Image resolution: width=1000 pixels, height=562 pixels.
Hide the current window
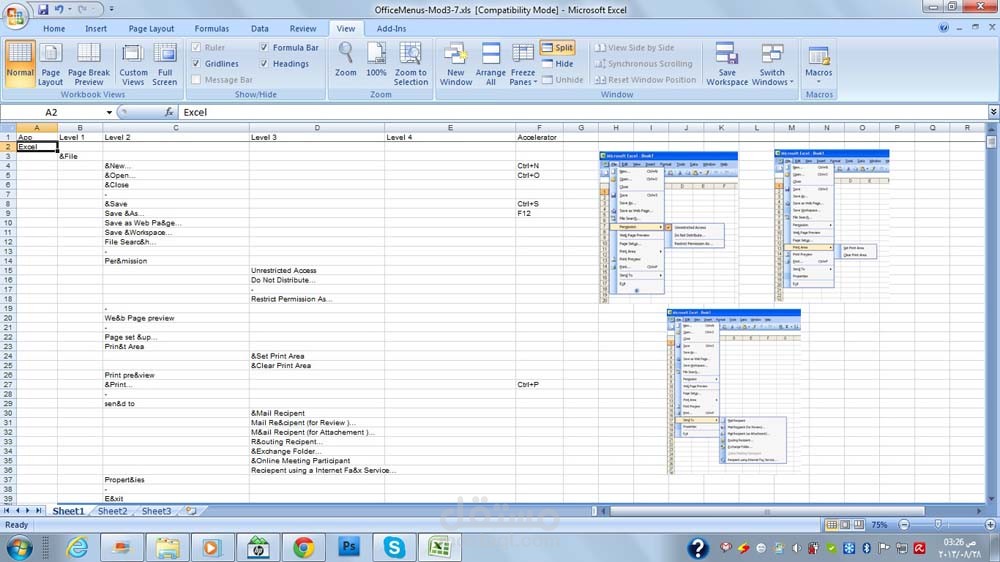click(x=557, y=64)
